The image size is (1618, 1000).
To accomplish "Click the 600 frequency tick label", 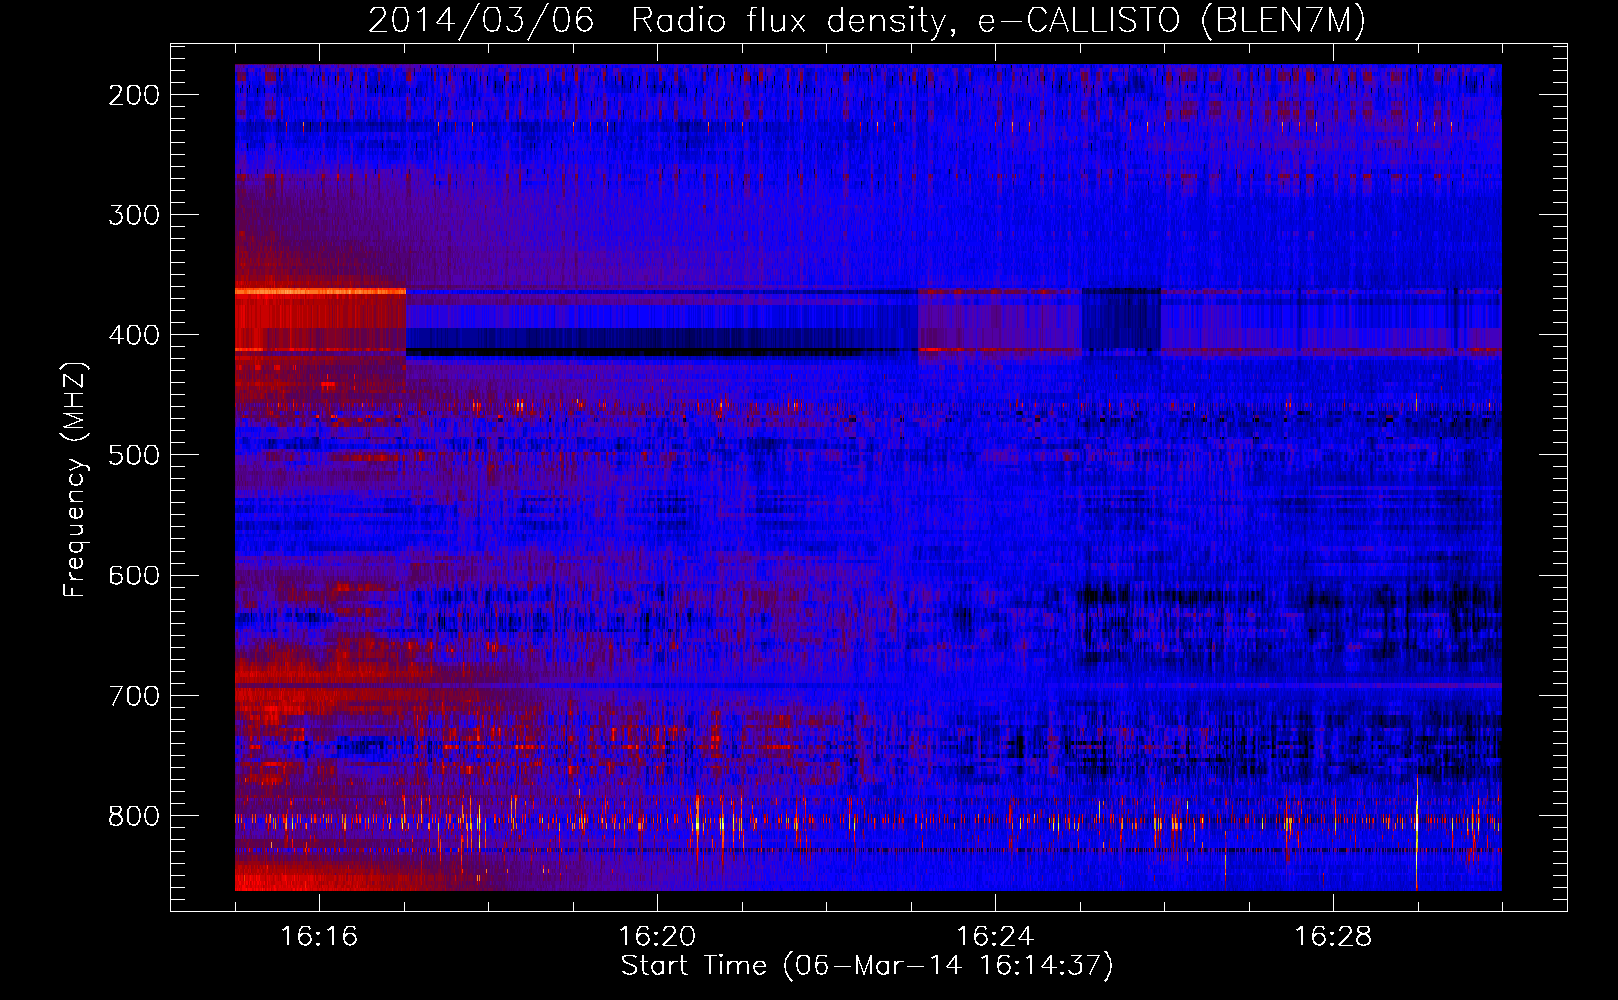I will (133, 575).
